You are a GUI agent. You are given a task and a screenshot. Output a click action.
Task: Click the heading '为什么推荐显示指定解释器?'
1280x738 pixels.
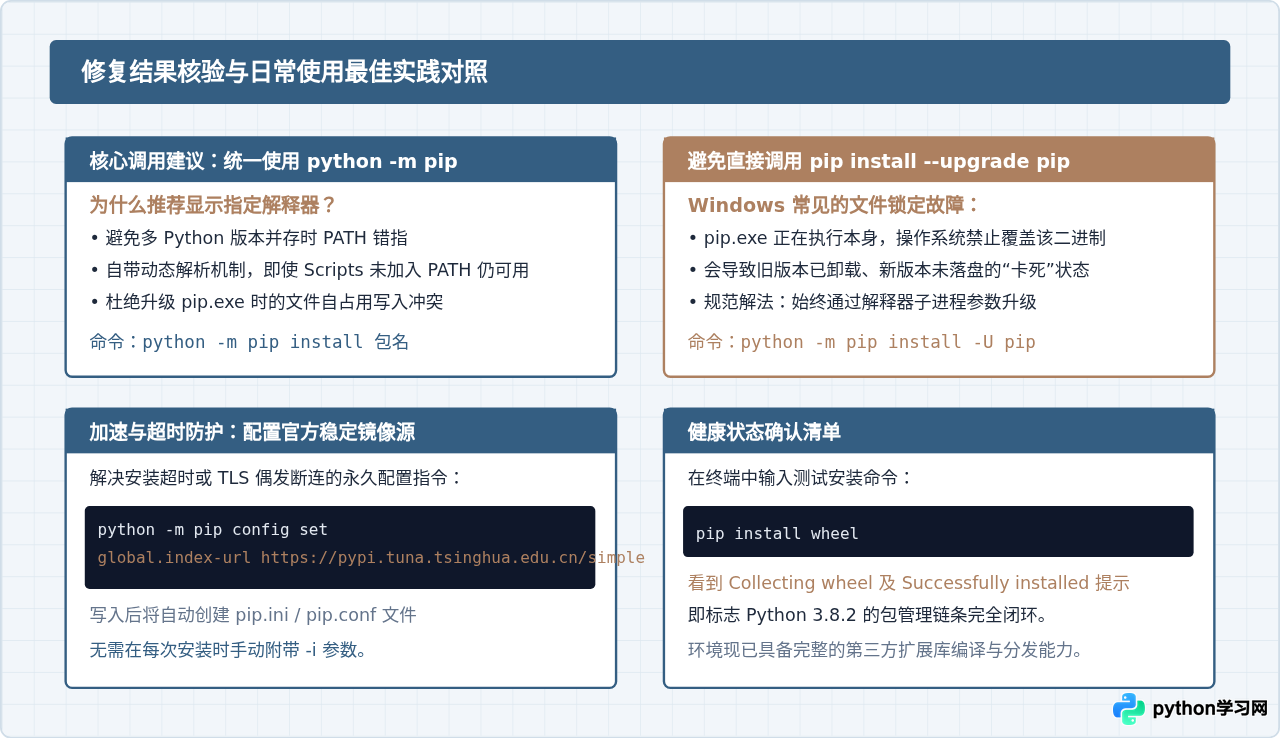pyautogui.click(x=213, y=205)
